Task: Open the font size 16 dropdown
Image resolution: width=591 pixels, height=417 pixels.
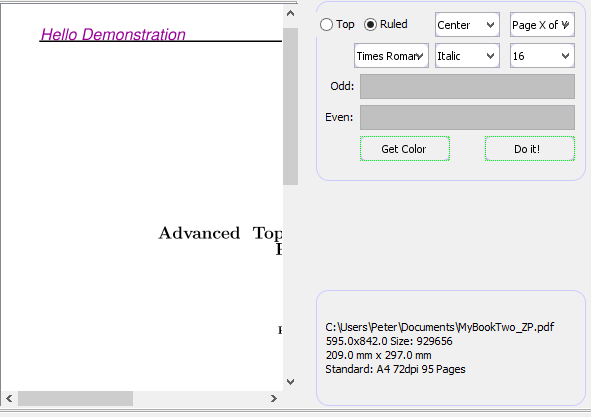Action: click(542, 56)
